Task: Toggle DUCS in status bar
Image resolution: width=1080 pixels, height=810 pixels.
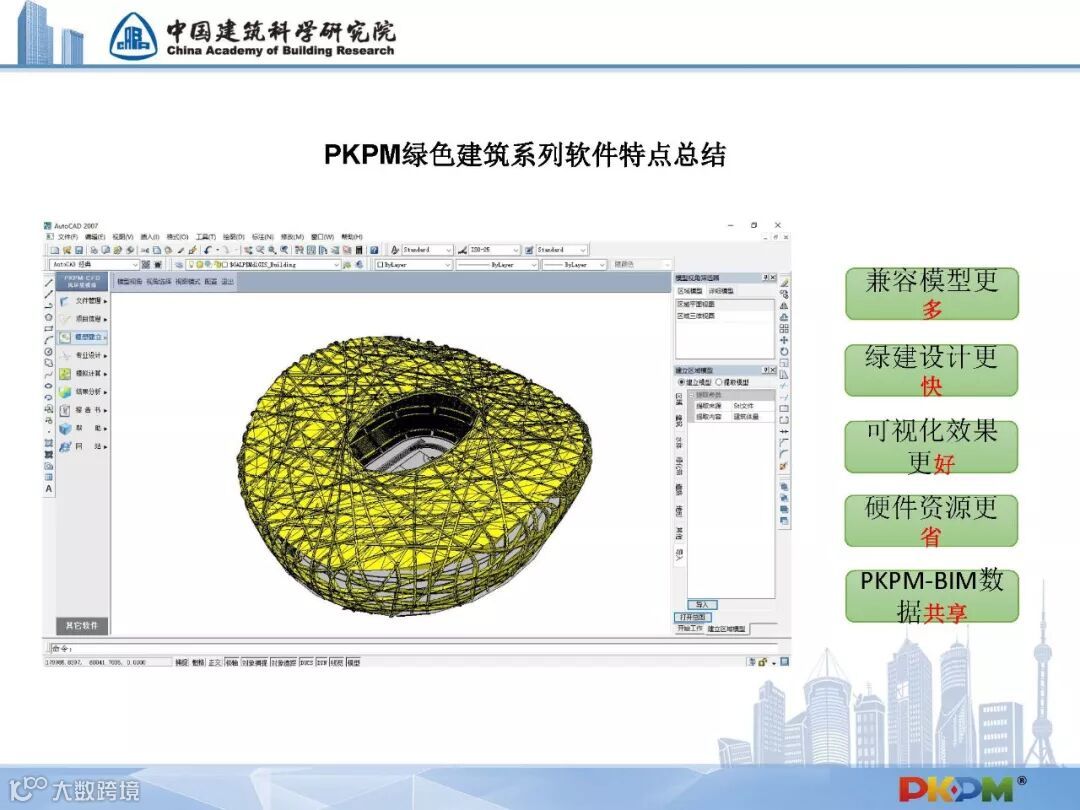Action: [307, 663]
